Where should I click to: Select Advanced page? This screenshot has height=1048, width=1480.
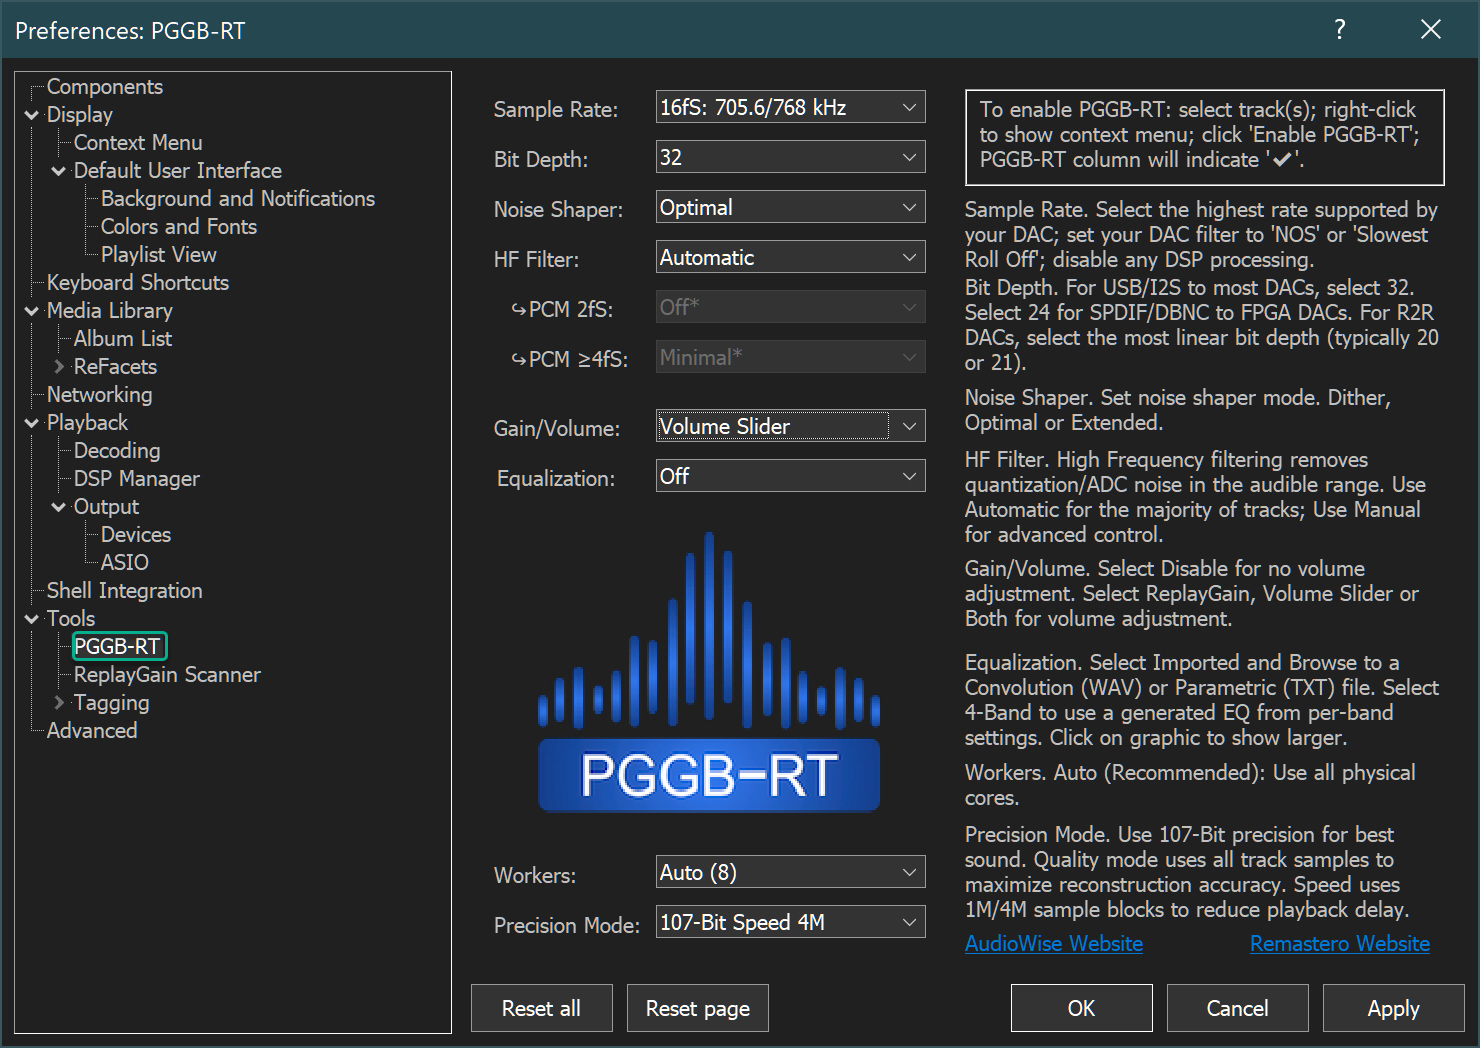[x=92, y=731]
